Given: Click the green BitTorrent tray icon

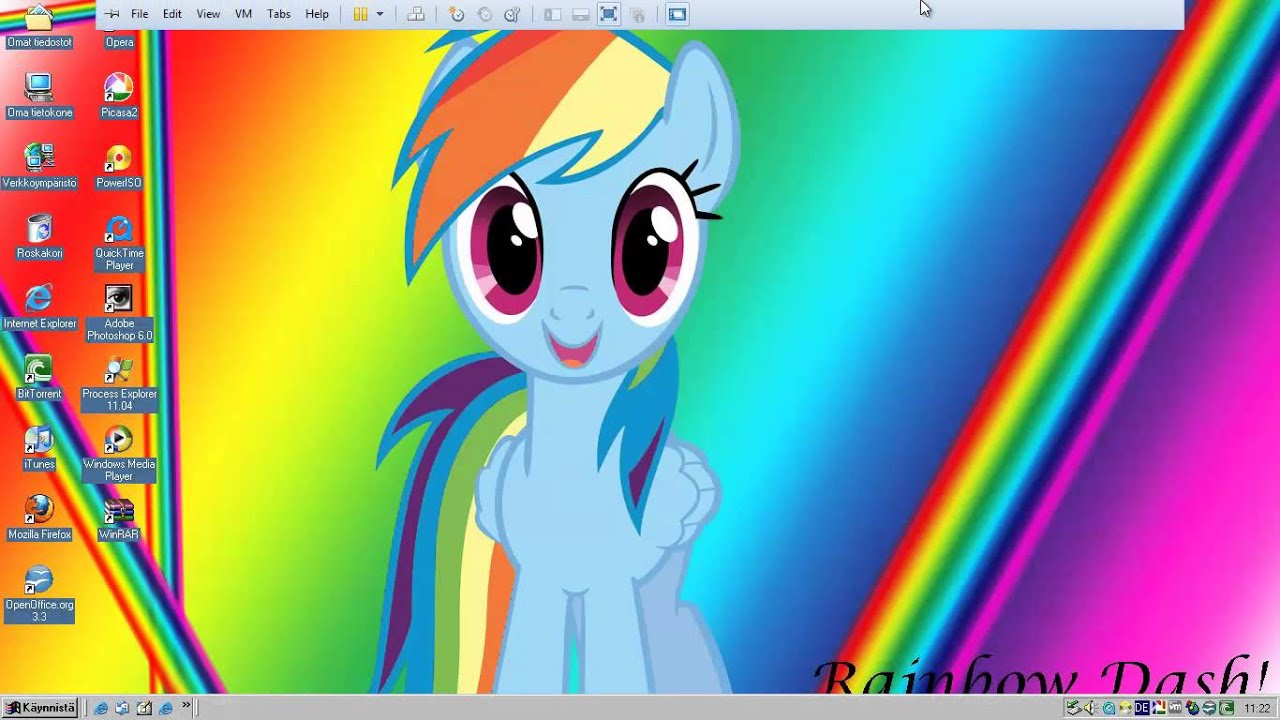Looking at the screenshot, I should click(x=1226, y=708).
